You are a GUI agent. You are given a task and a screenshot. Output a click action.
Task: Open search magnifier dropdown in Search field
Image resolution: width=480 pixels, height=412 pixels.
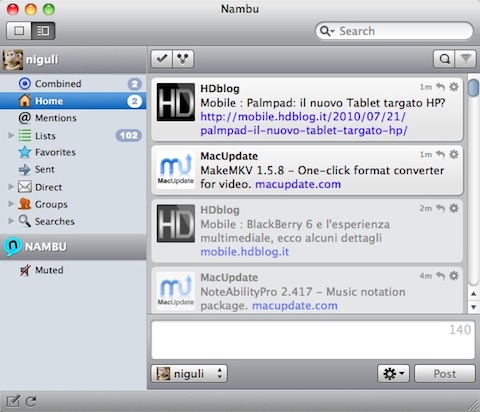tap(327, 31)
